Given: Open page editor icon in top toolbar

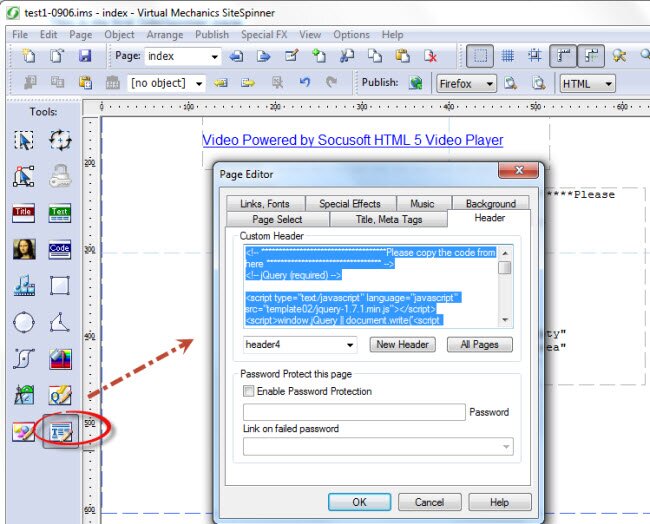Looking at the screenshot, I should [291, 56].
